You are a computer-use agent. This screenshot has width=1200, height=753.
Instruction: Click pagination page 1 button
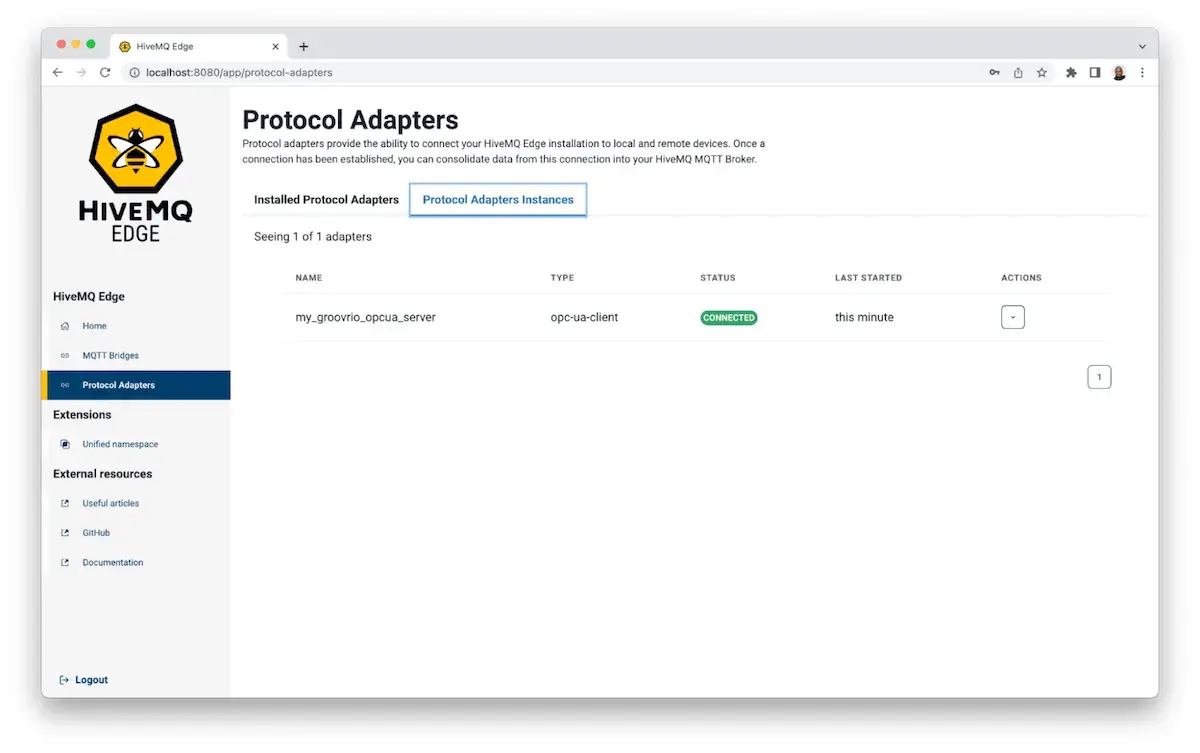pyautogui.click(x=1099, y=377)
